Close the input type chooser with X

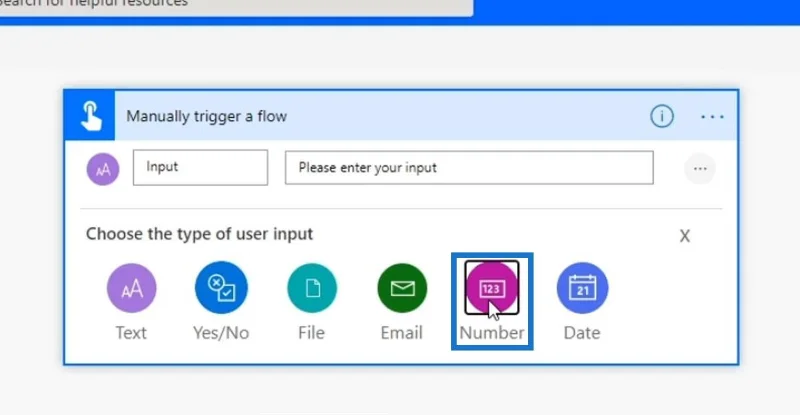click(x=685, y=236)
